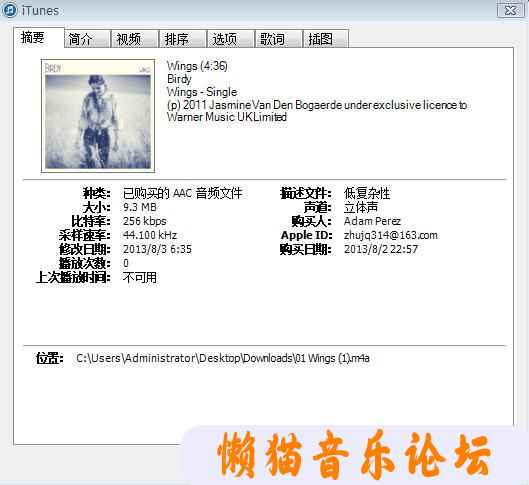Viewport: 529px width, 485px height.
Task: Click the Birdy Wings album artwork
Action: (98, 116)
